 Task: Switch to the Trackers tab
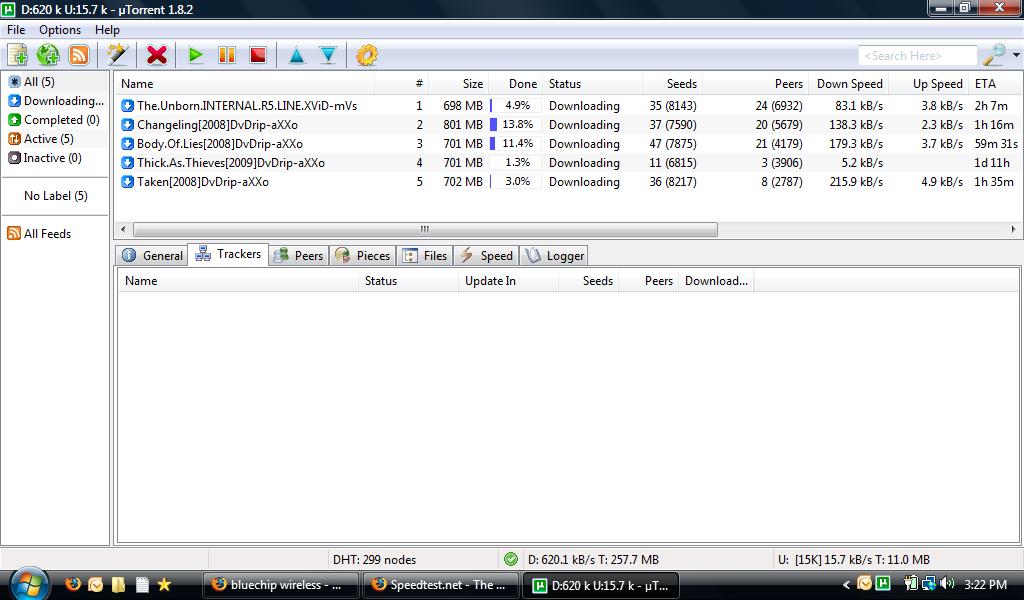point(229,254)
